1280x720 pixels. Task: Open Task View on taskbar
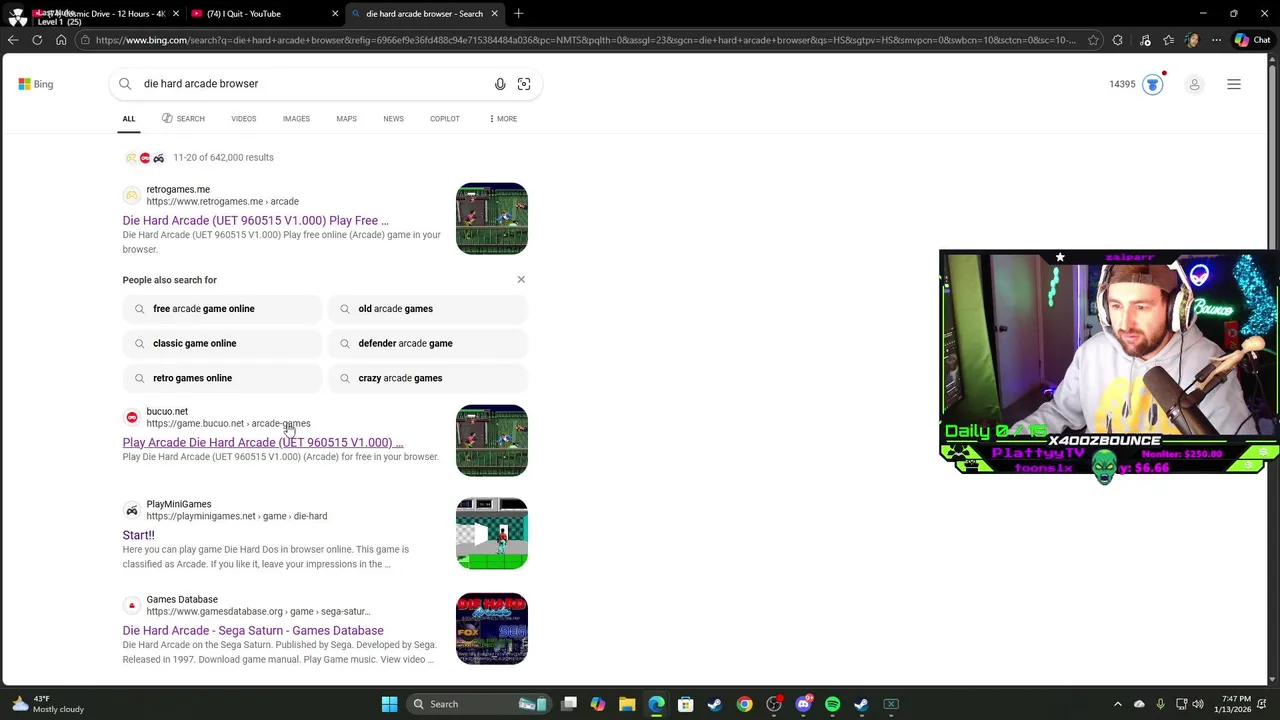569,704
